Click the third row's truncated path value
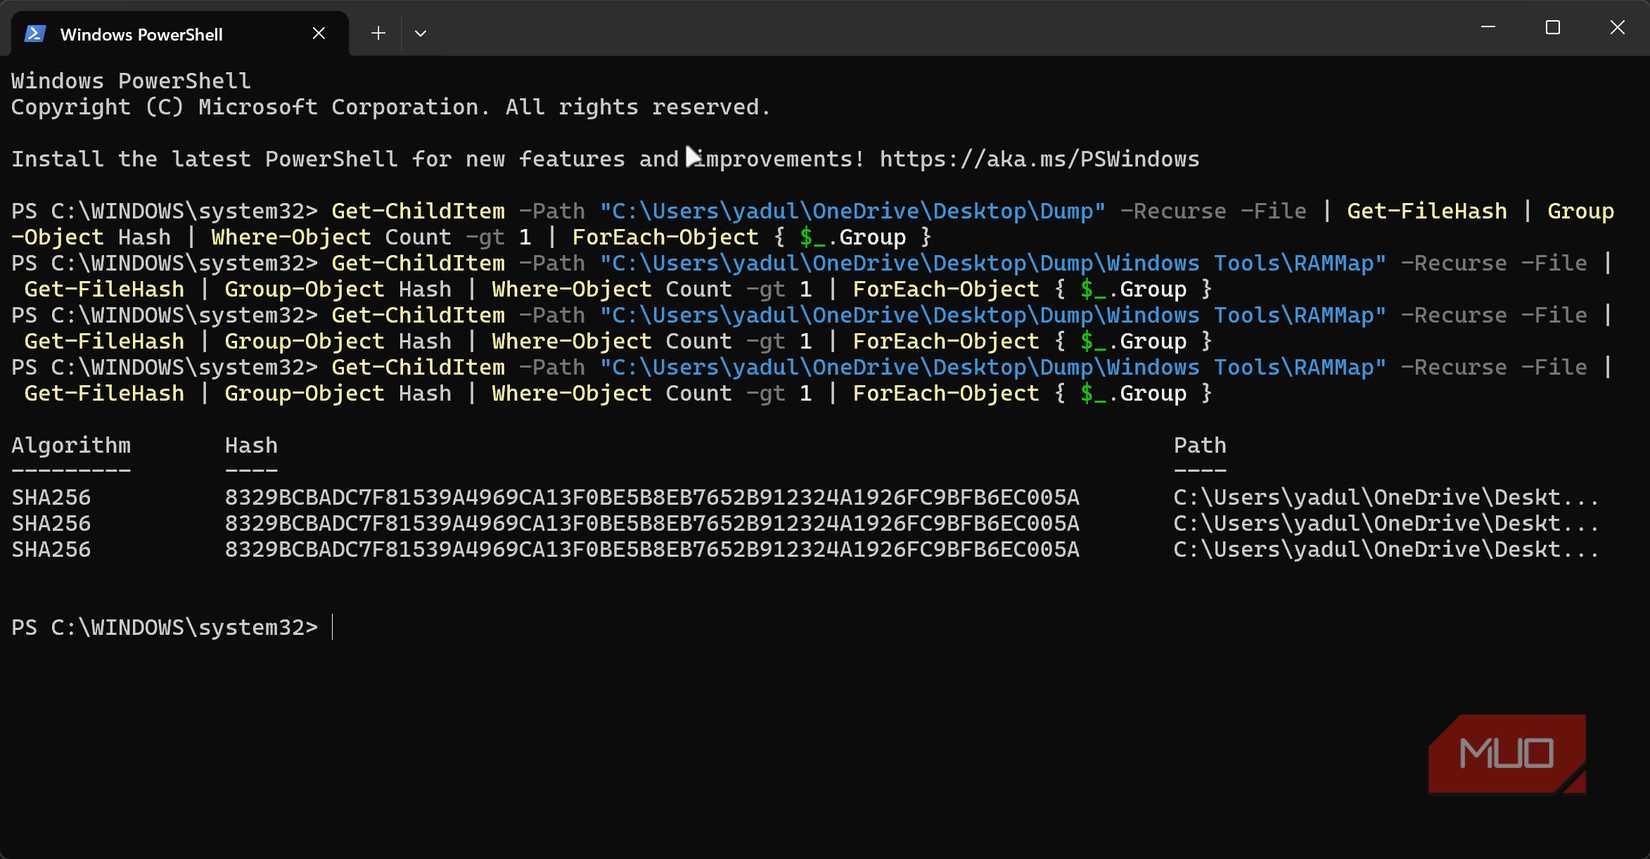 tap(1386, 549)
